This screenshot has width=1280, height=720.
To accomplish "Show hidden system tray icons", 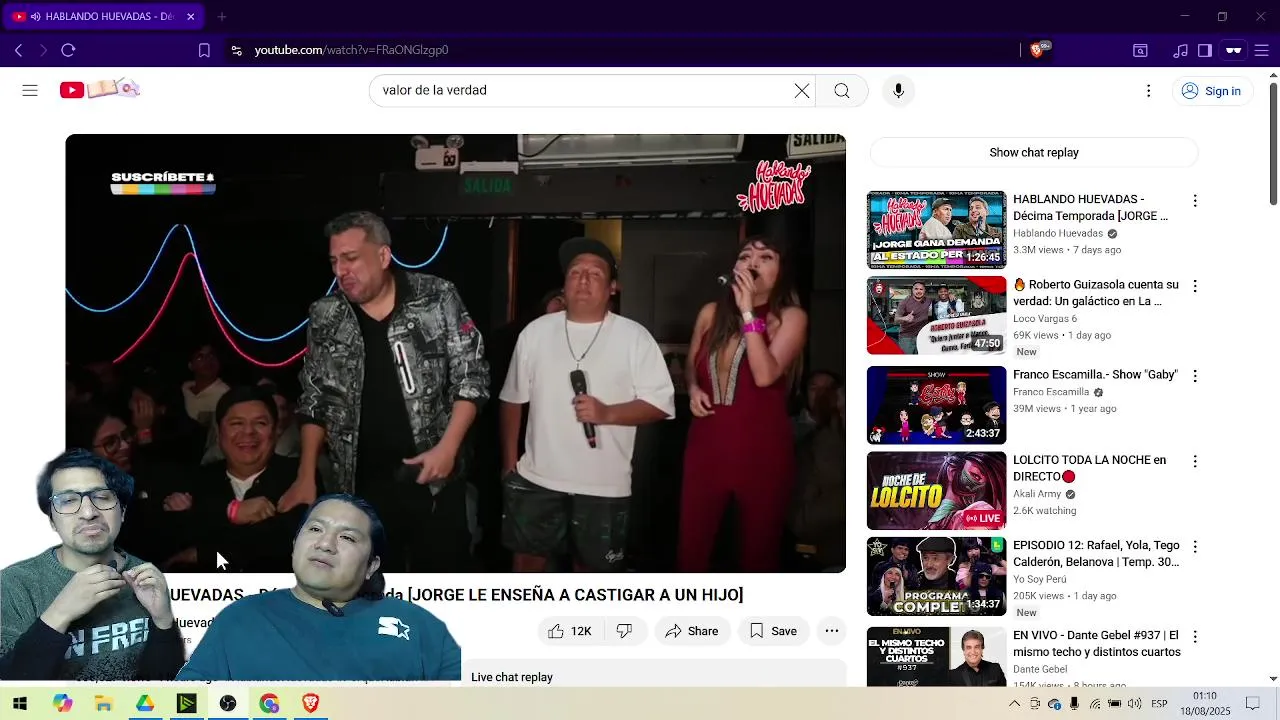I will pyautogui.click(x=1014, y=704).
